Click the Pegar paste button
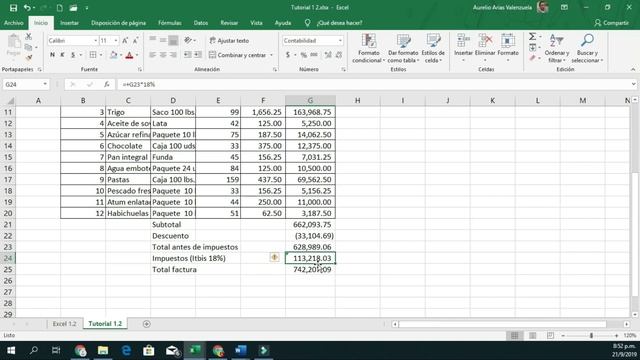Viewport: 640px width, 360px height. coord(13,46)
